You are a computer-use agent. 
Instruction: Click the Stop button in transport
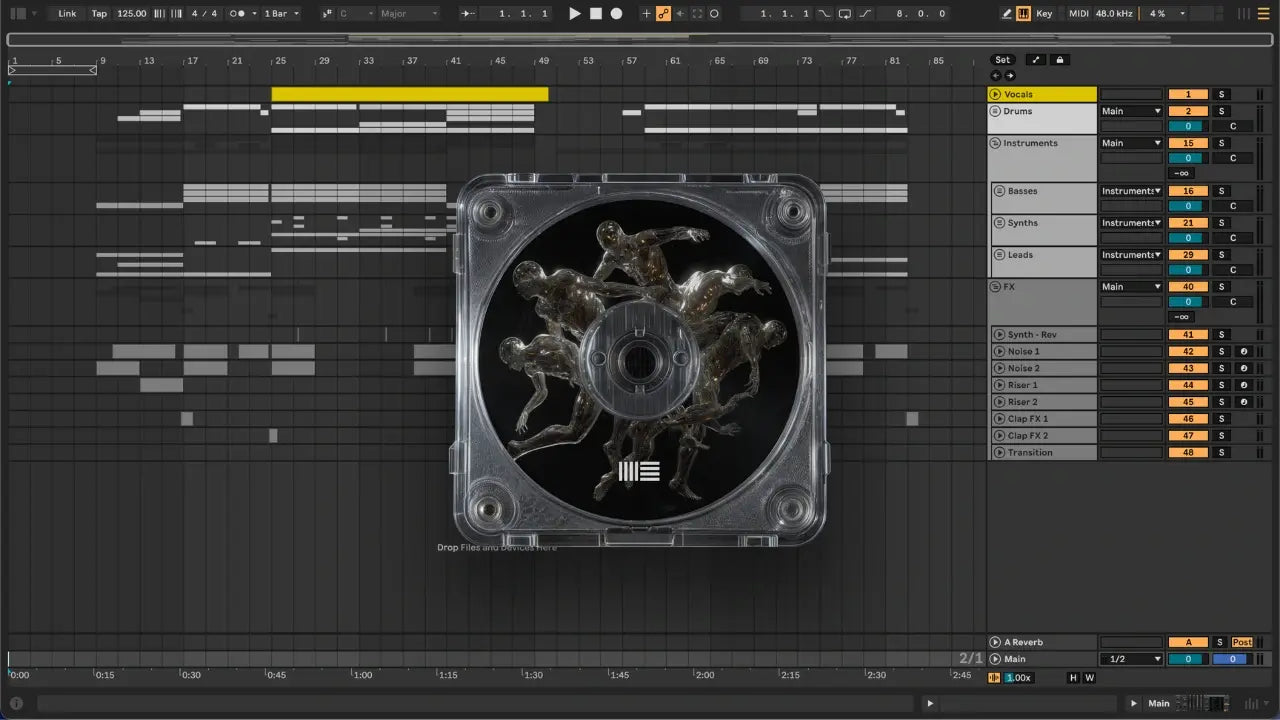pyautogui.click(x=596, y=14)
